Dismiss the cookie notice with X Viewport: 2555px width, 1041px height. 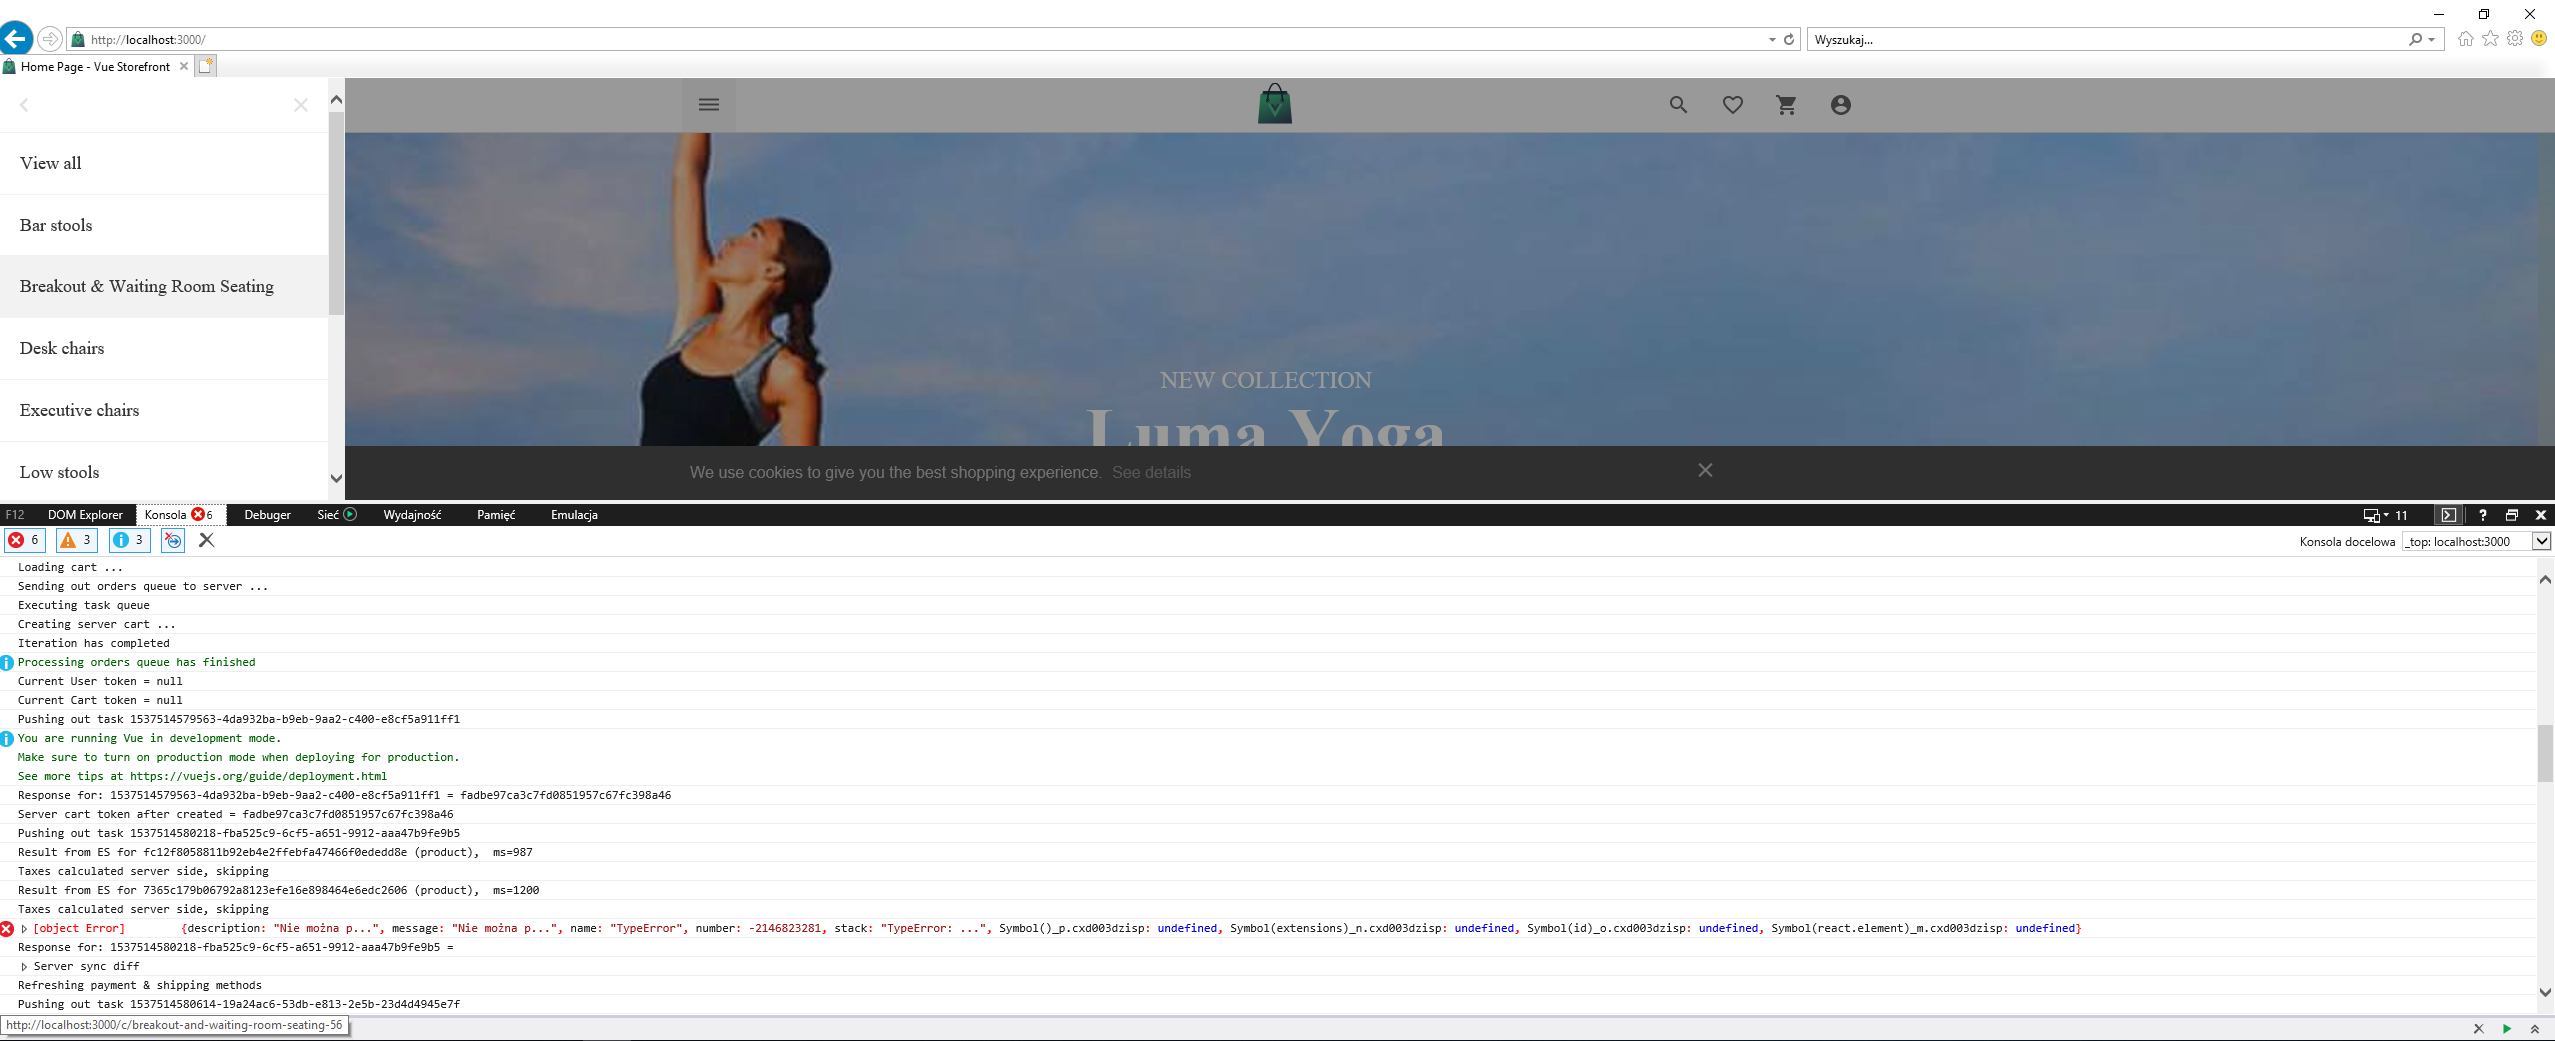[x=1706, y=470]
